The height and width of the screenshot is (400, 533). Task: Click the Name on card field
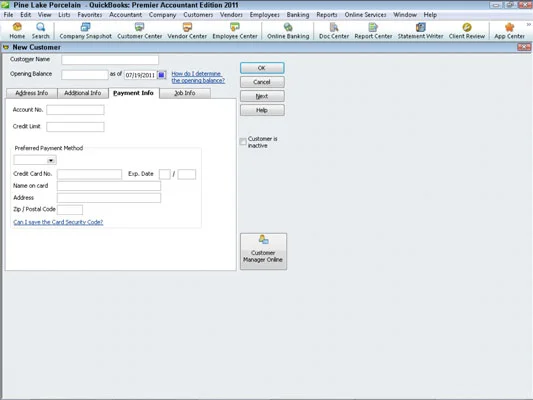109,186
